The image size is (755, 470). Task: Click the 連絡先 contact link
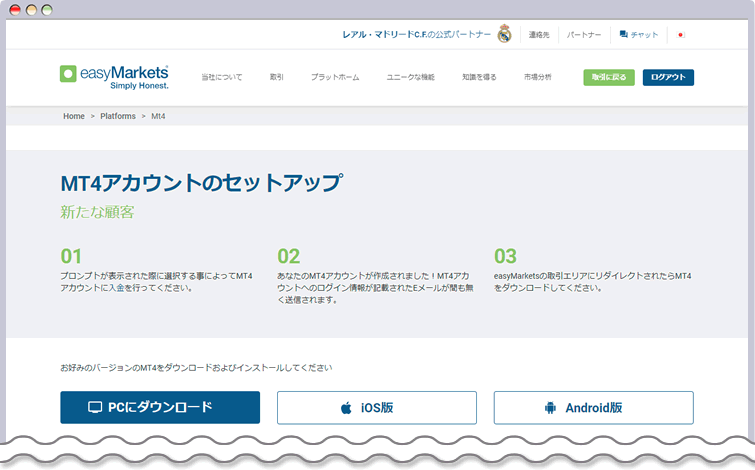coord(539,35)
